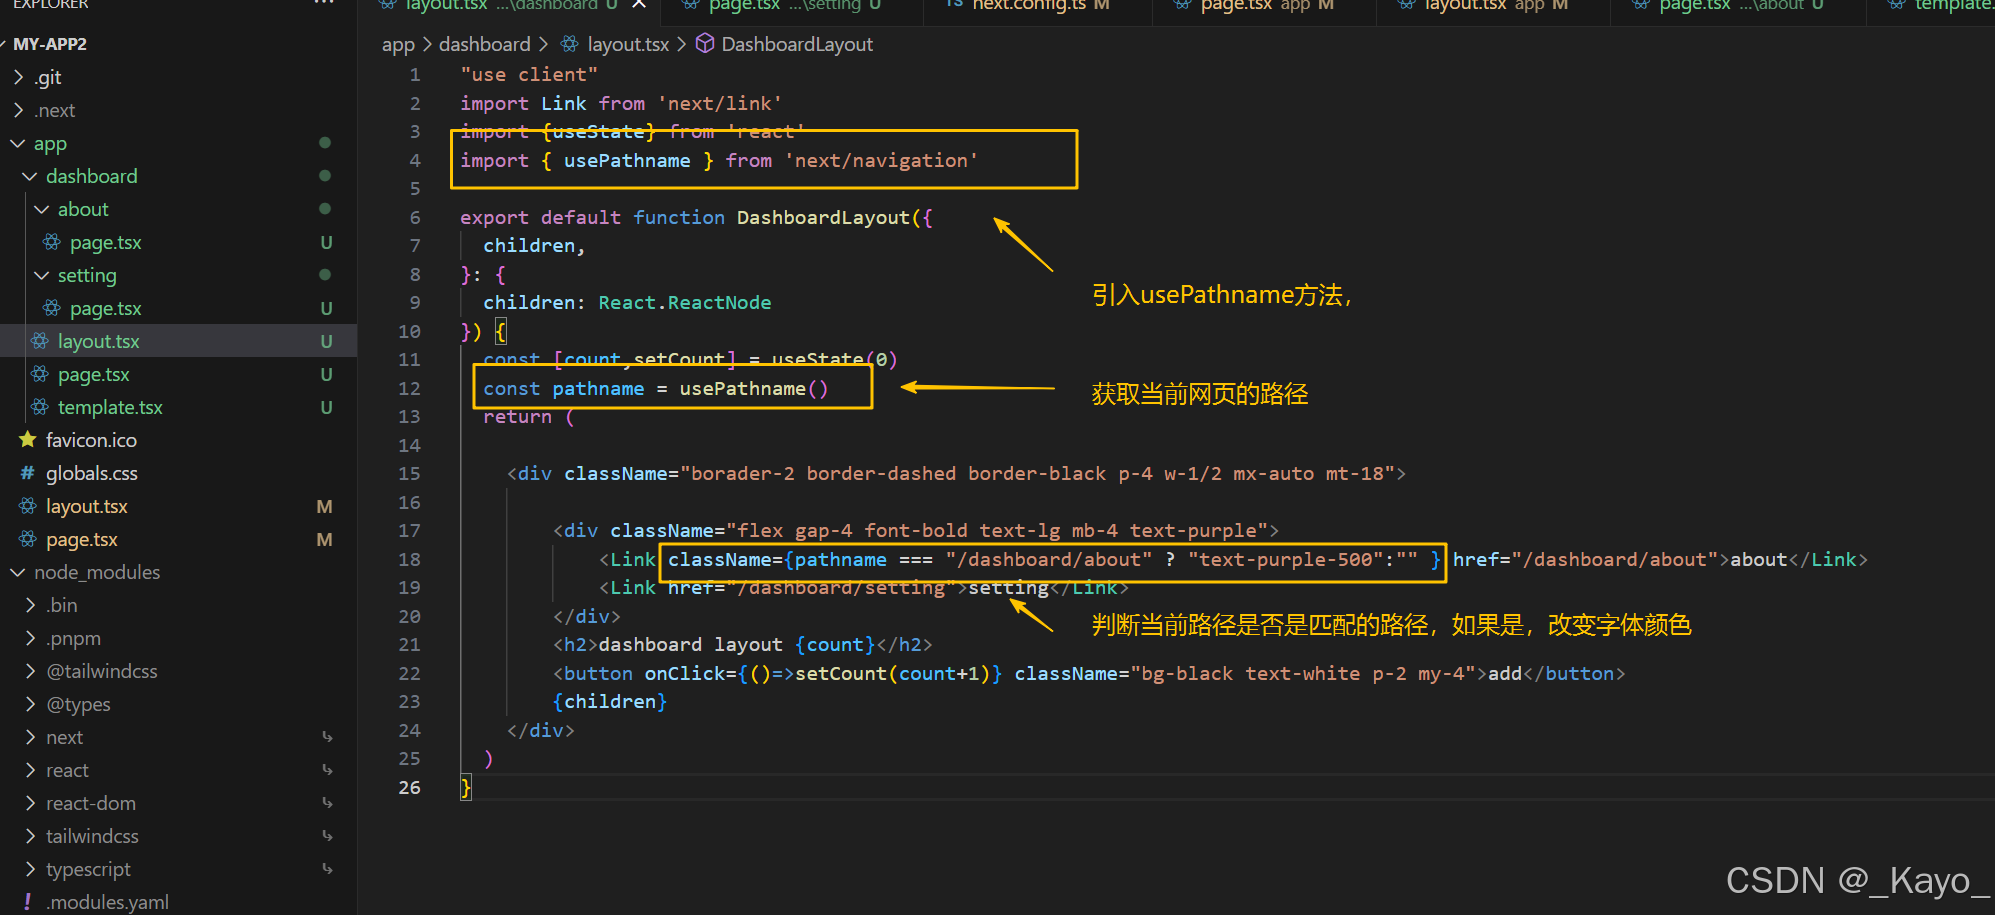
Task: Click the warning icon beside .modules.yaml
Action: click(x=27, y=900)
